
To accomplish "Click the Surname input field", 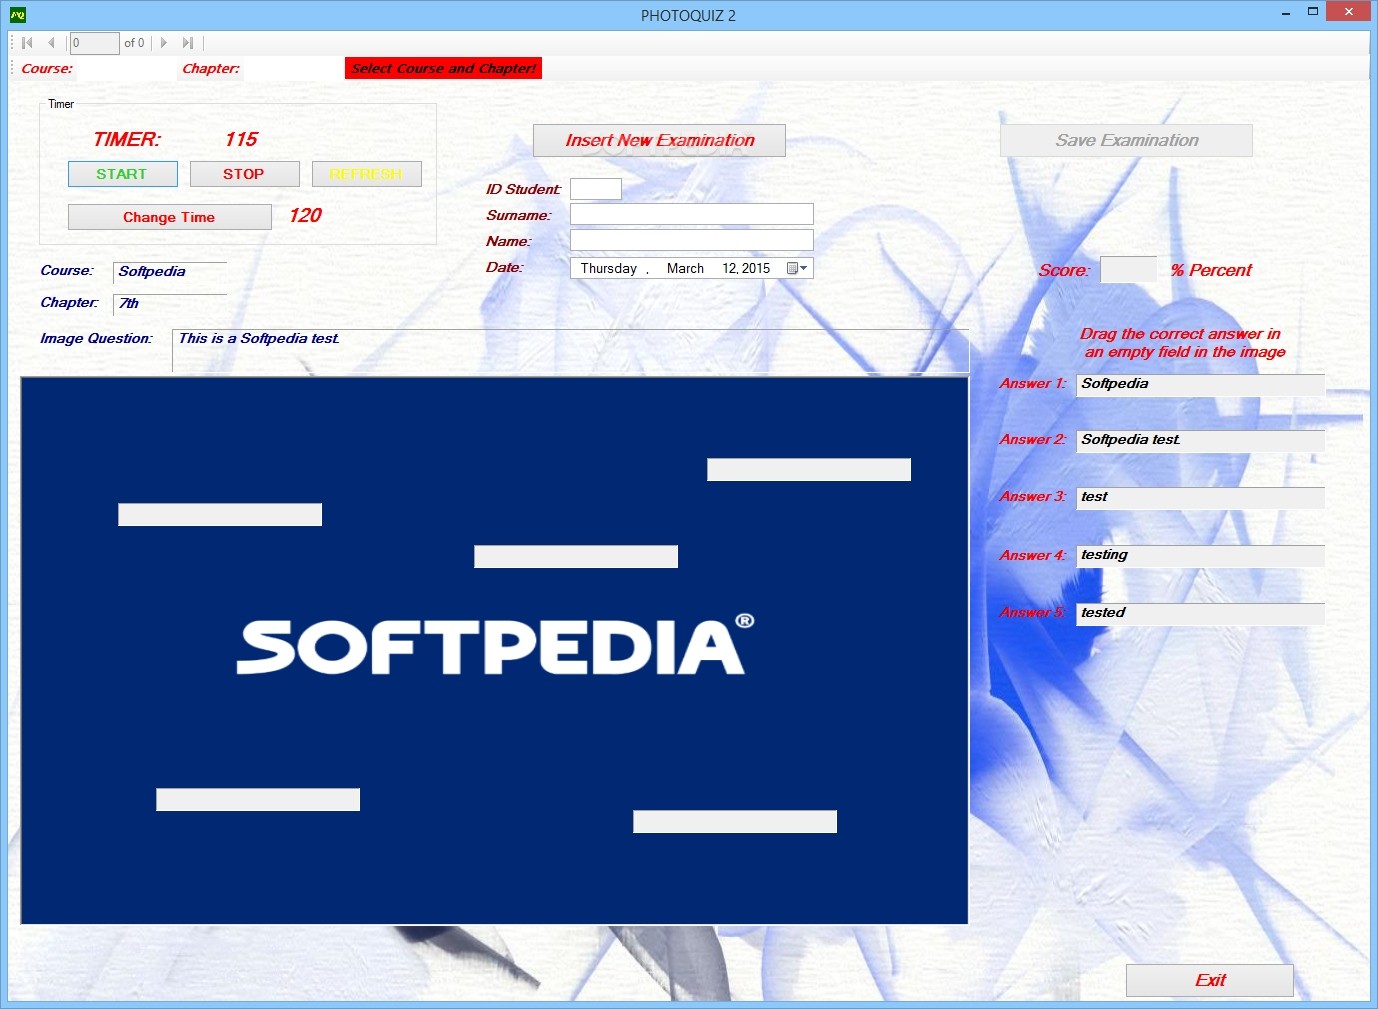I will coord(692,214).
